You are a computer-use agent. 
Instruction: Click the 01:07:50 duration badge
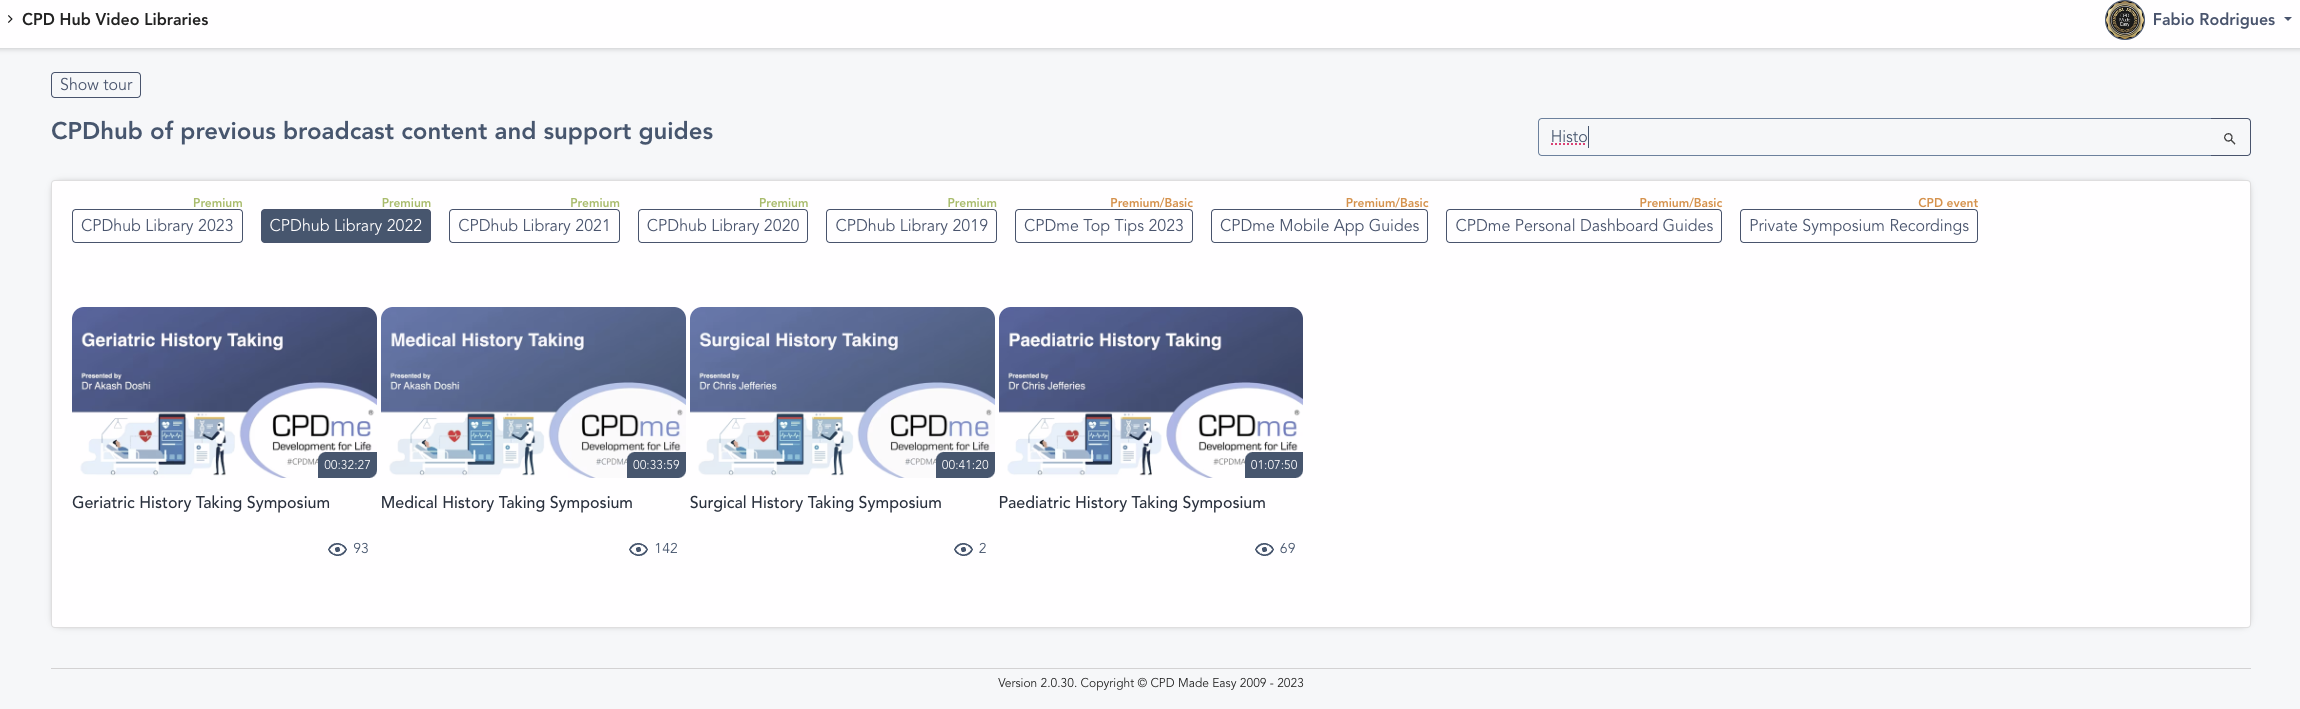tap(1274, 465)
